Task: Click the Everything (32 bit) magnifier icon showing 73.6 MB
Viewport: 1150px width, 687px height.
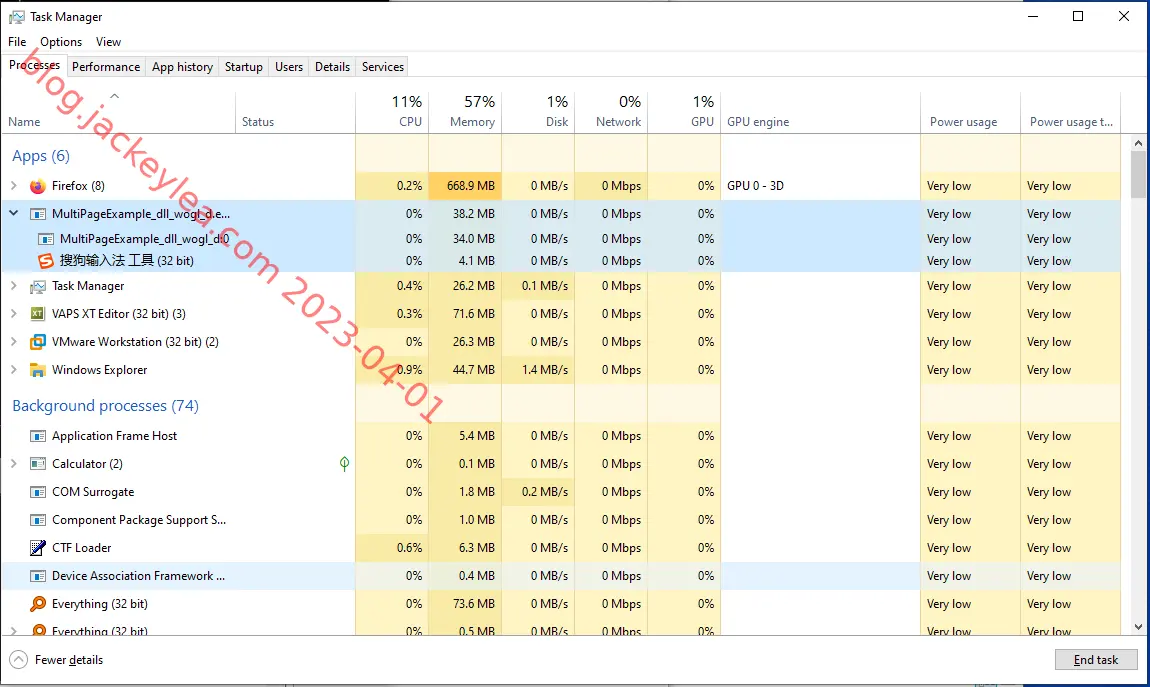Action: point(37,604)
